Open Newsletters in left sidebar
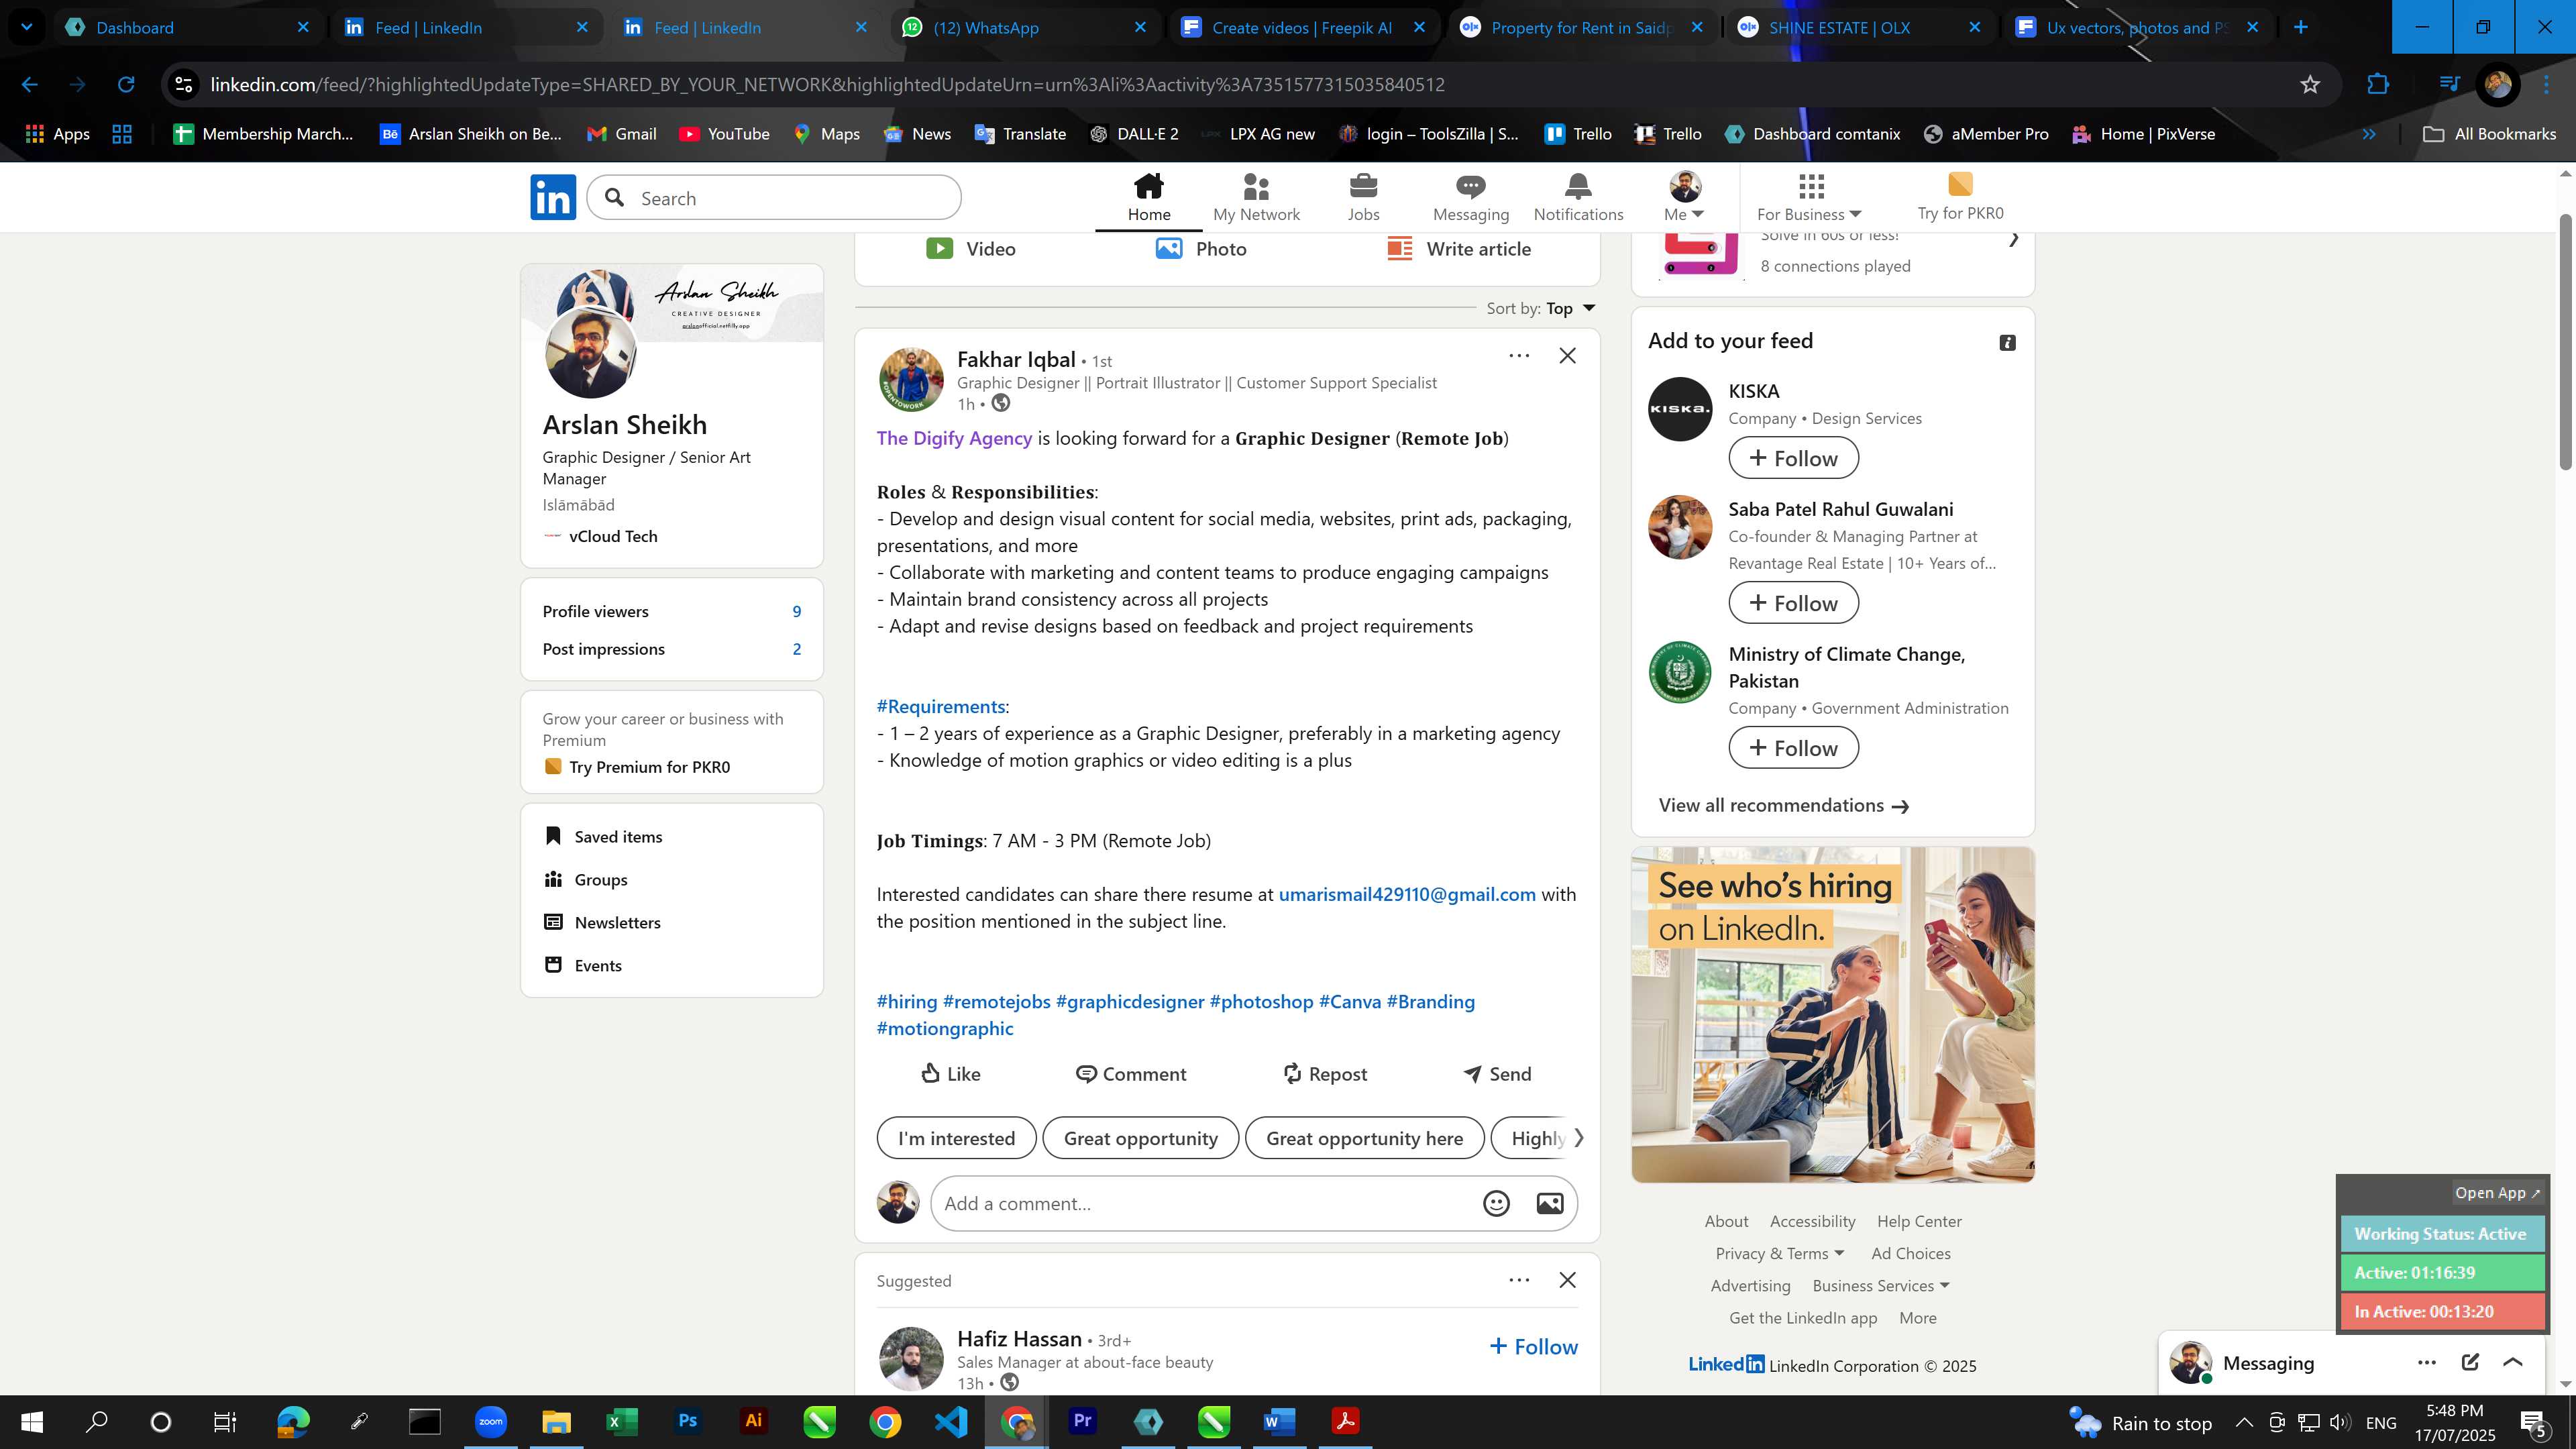This screenshot has width=2576, height=1449. [x=602, y=922]
